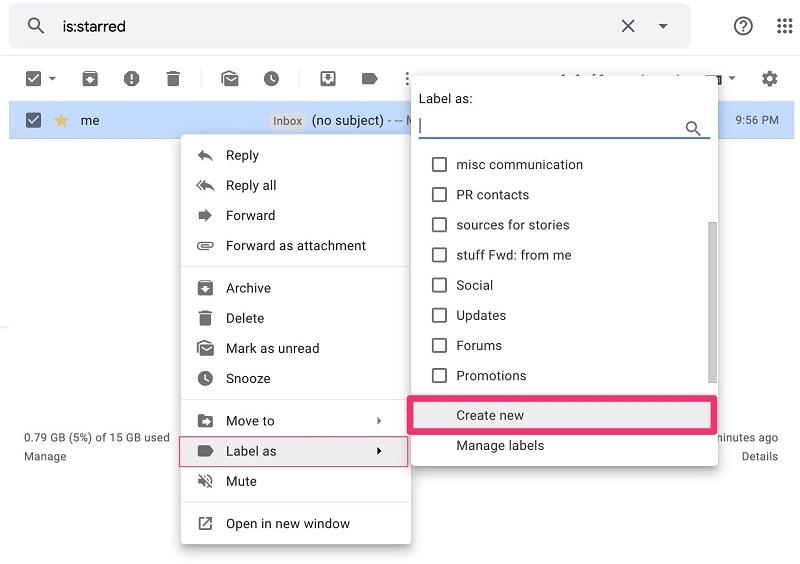Expand the select options dropdown arrow

(52, 79)
